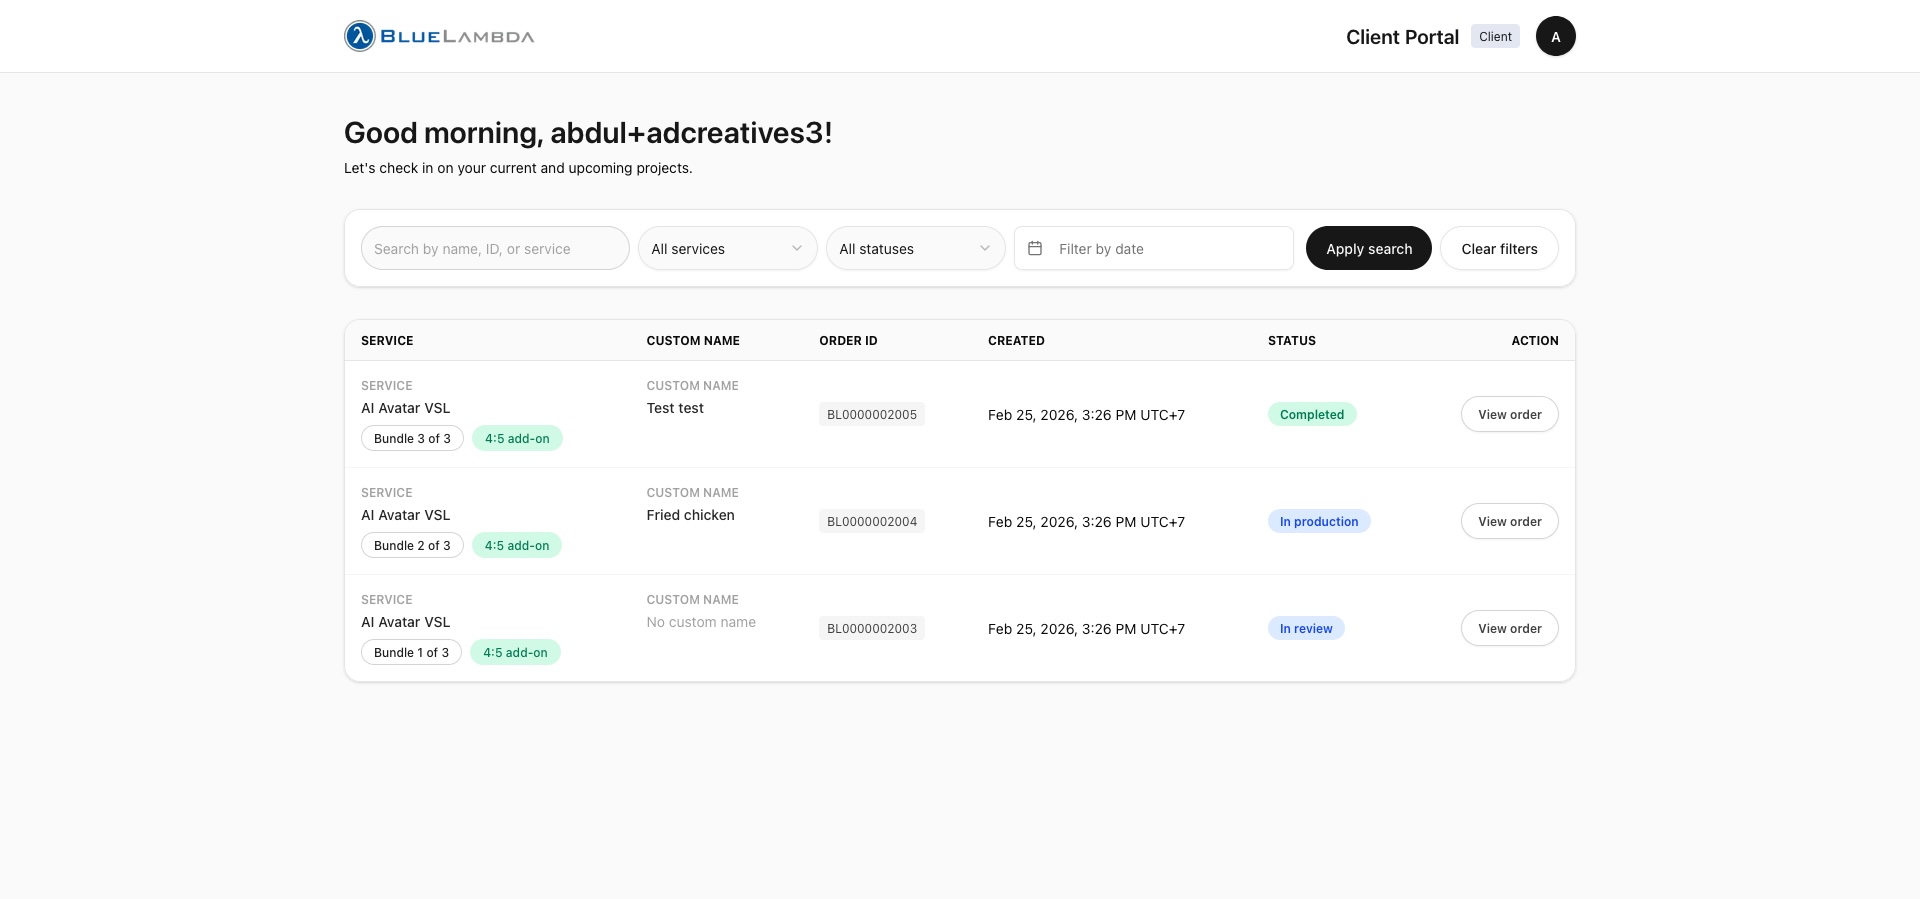Click the Bundle 2 of 3 tag
The image size is (1920, 899).
pyautogui.click(x=412, y=545)
